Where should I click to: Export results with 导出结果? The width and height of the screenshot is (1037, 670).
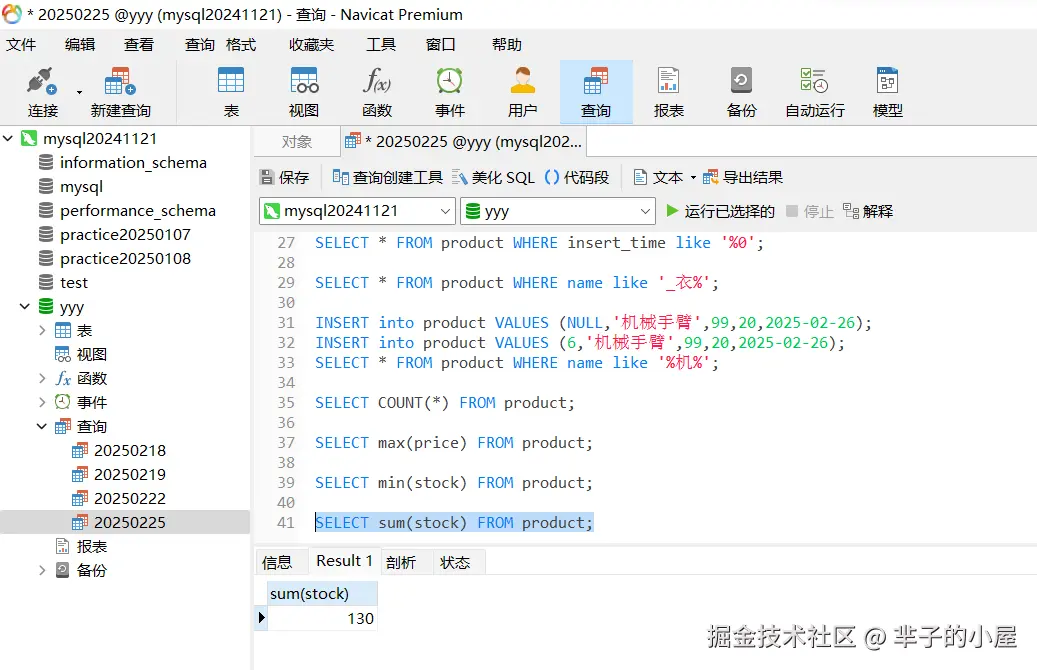click(743, 177)
